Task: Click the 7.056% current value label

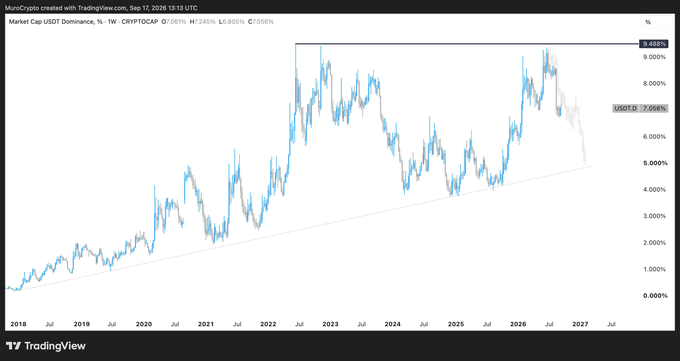Action: (x=654, y=108)
